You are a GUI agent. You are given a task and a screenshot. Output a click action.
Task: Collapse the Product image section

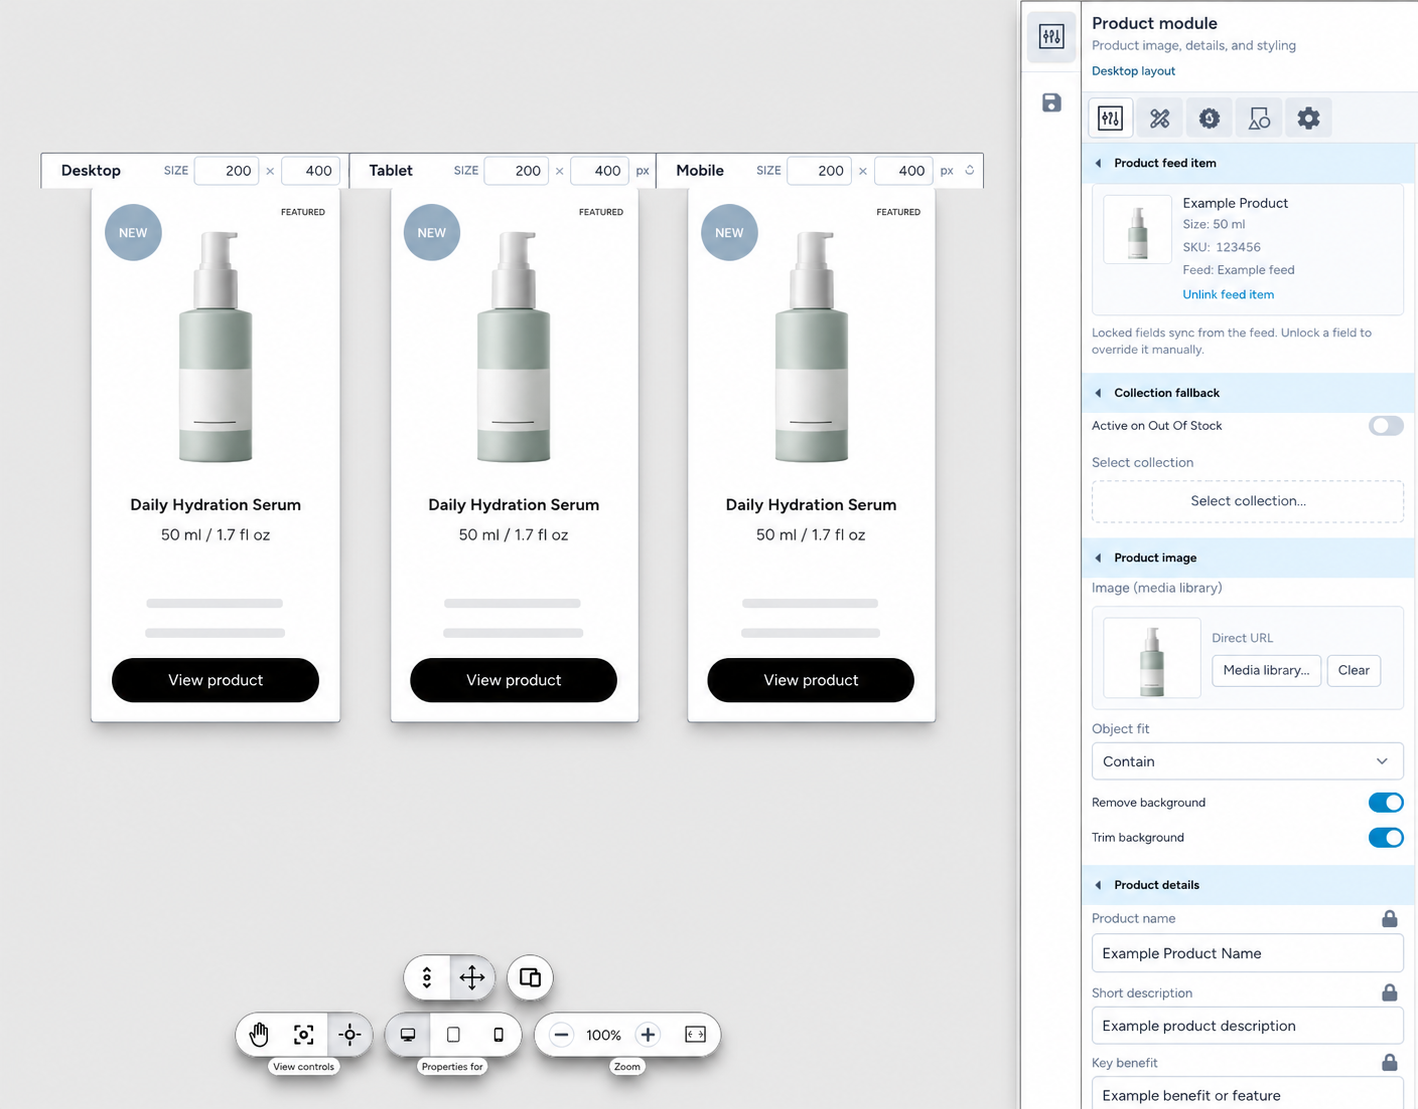point(1249,558)
